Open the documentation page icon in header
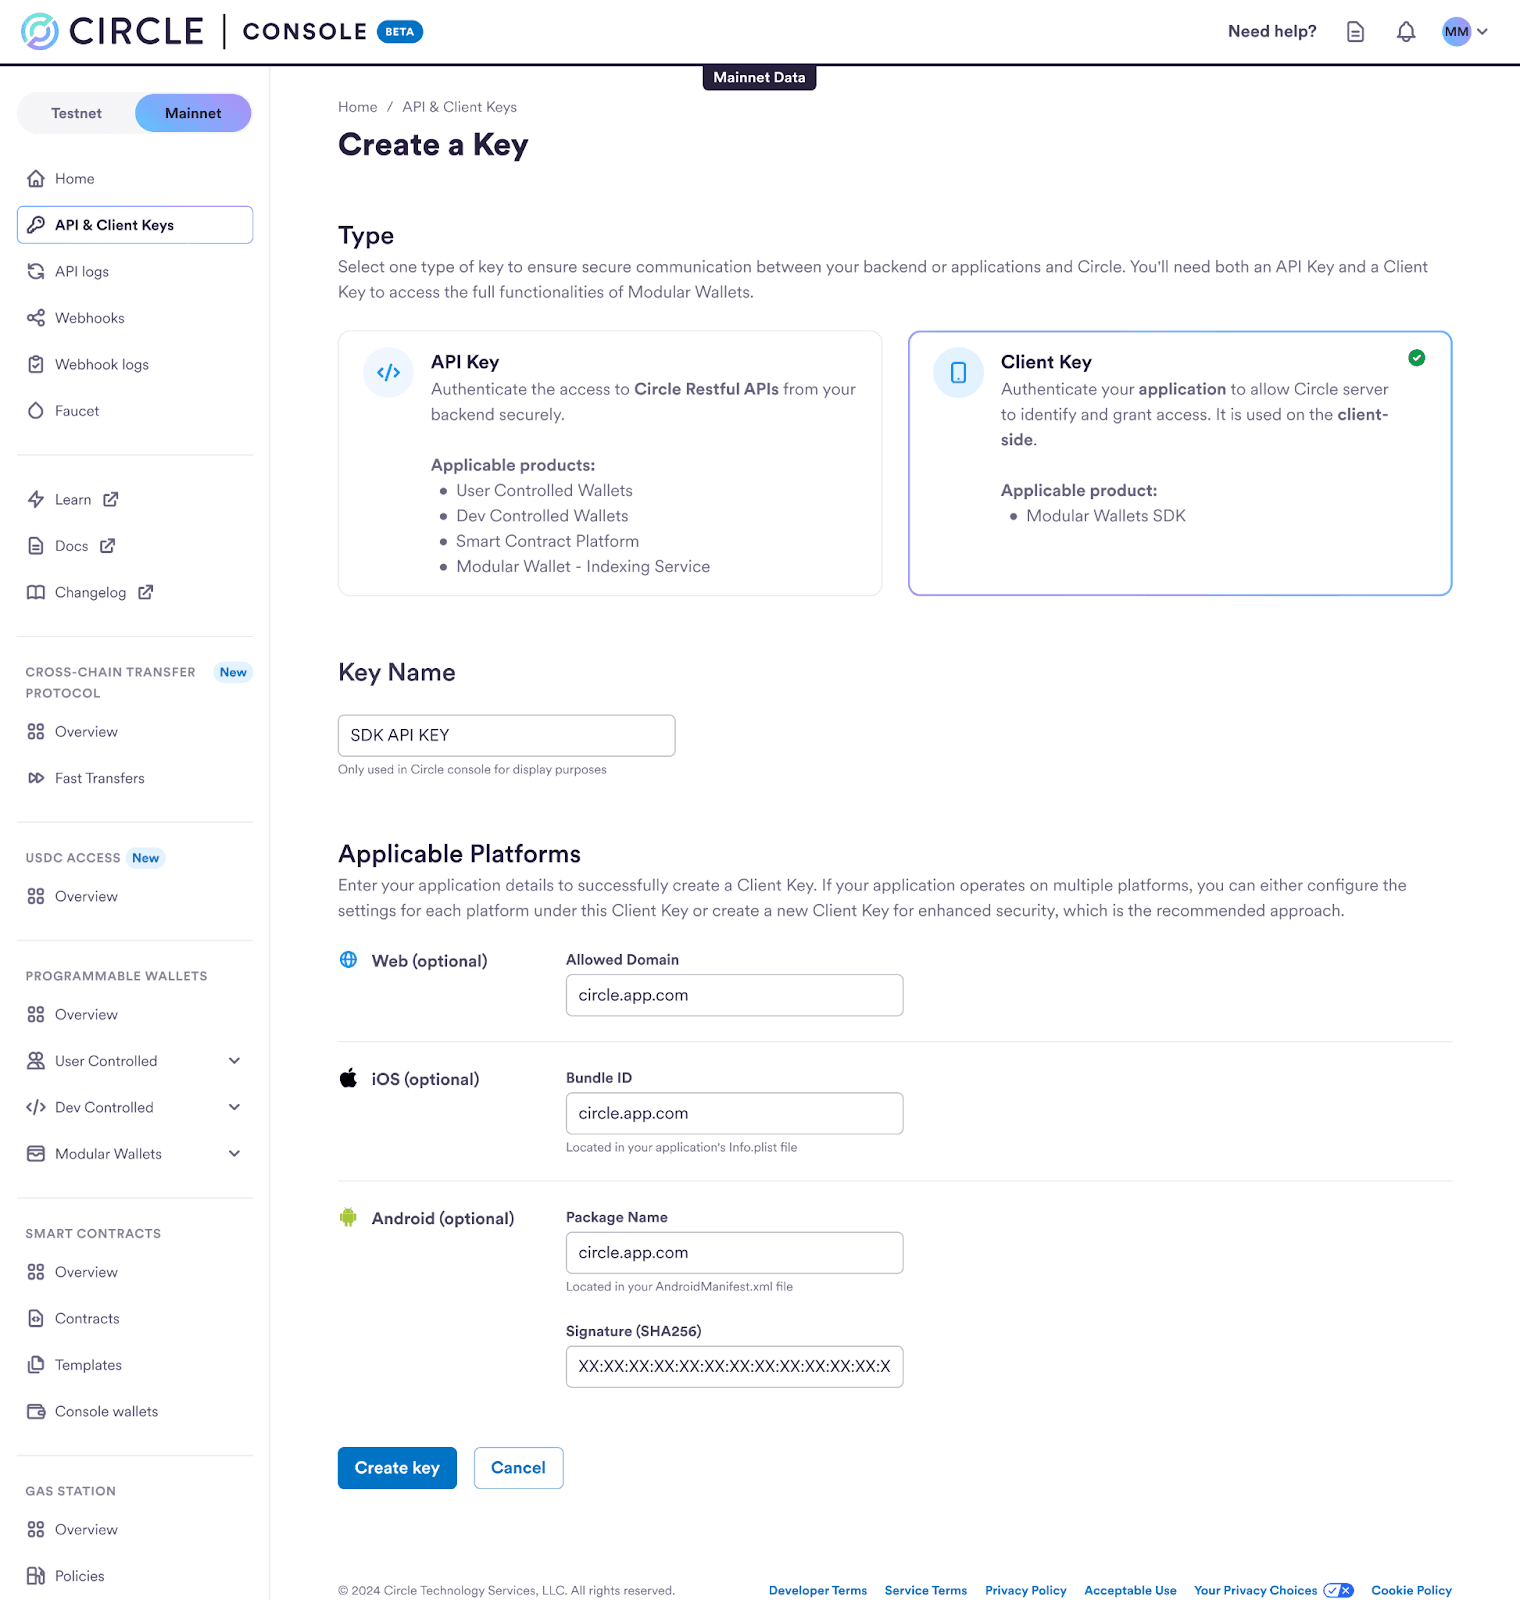The width and height of the screenshot is (1520, 1600). tap(1355, 32)
